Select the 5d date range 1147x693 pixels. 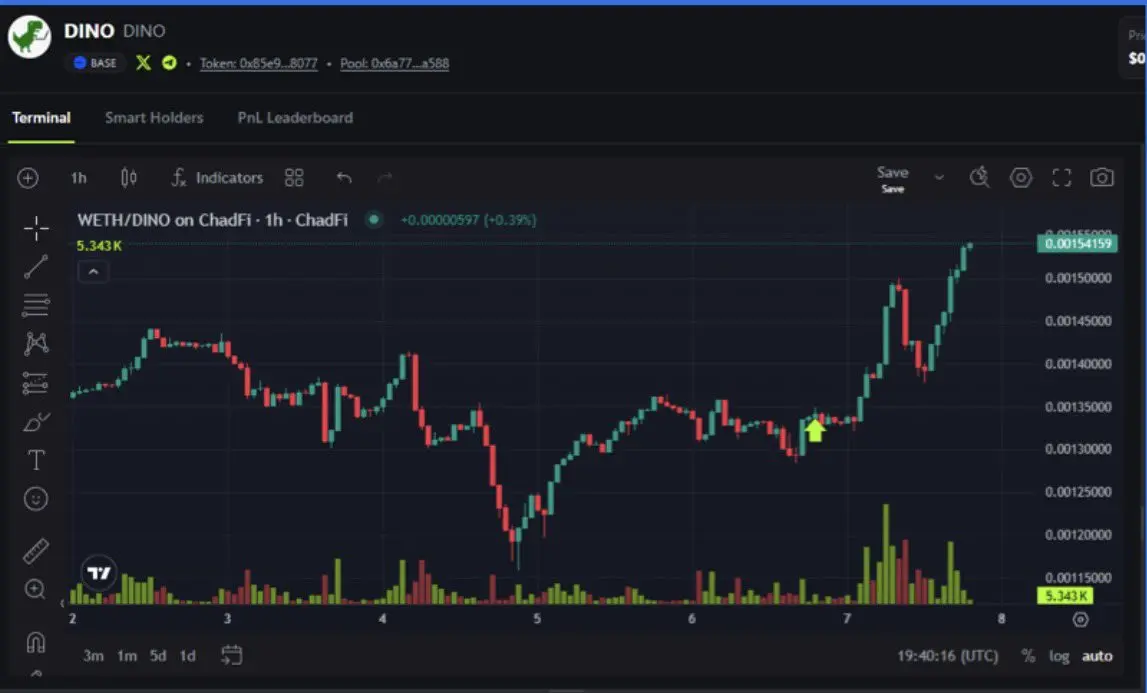pyautogui.click(x=158, y=656)
